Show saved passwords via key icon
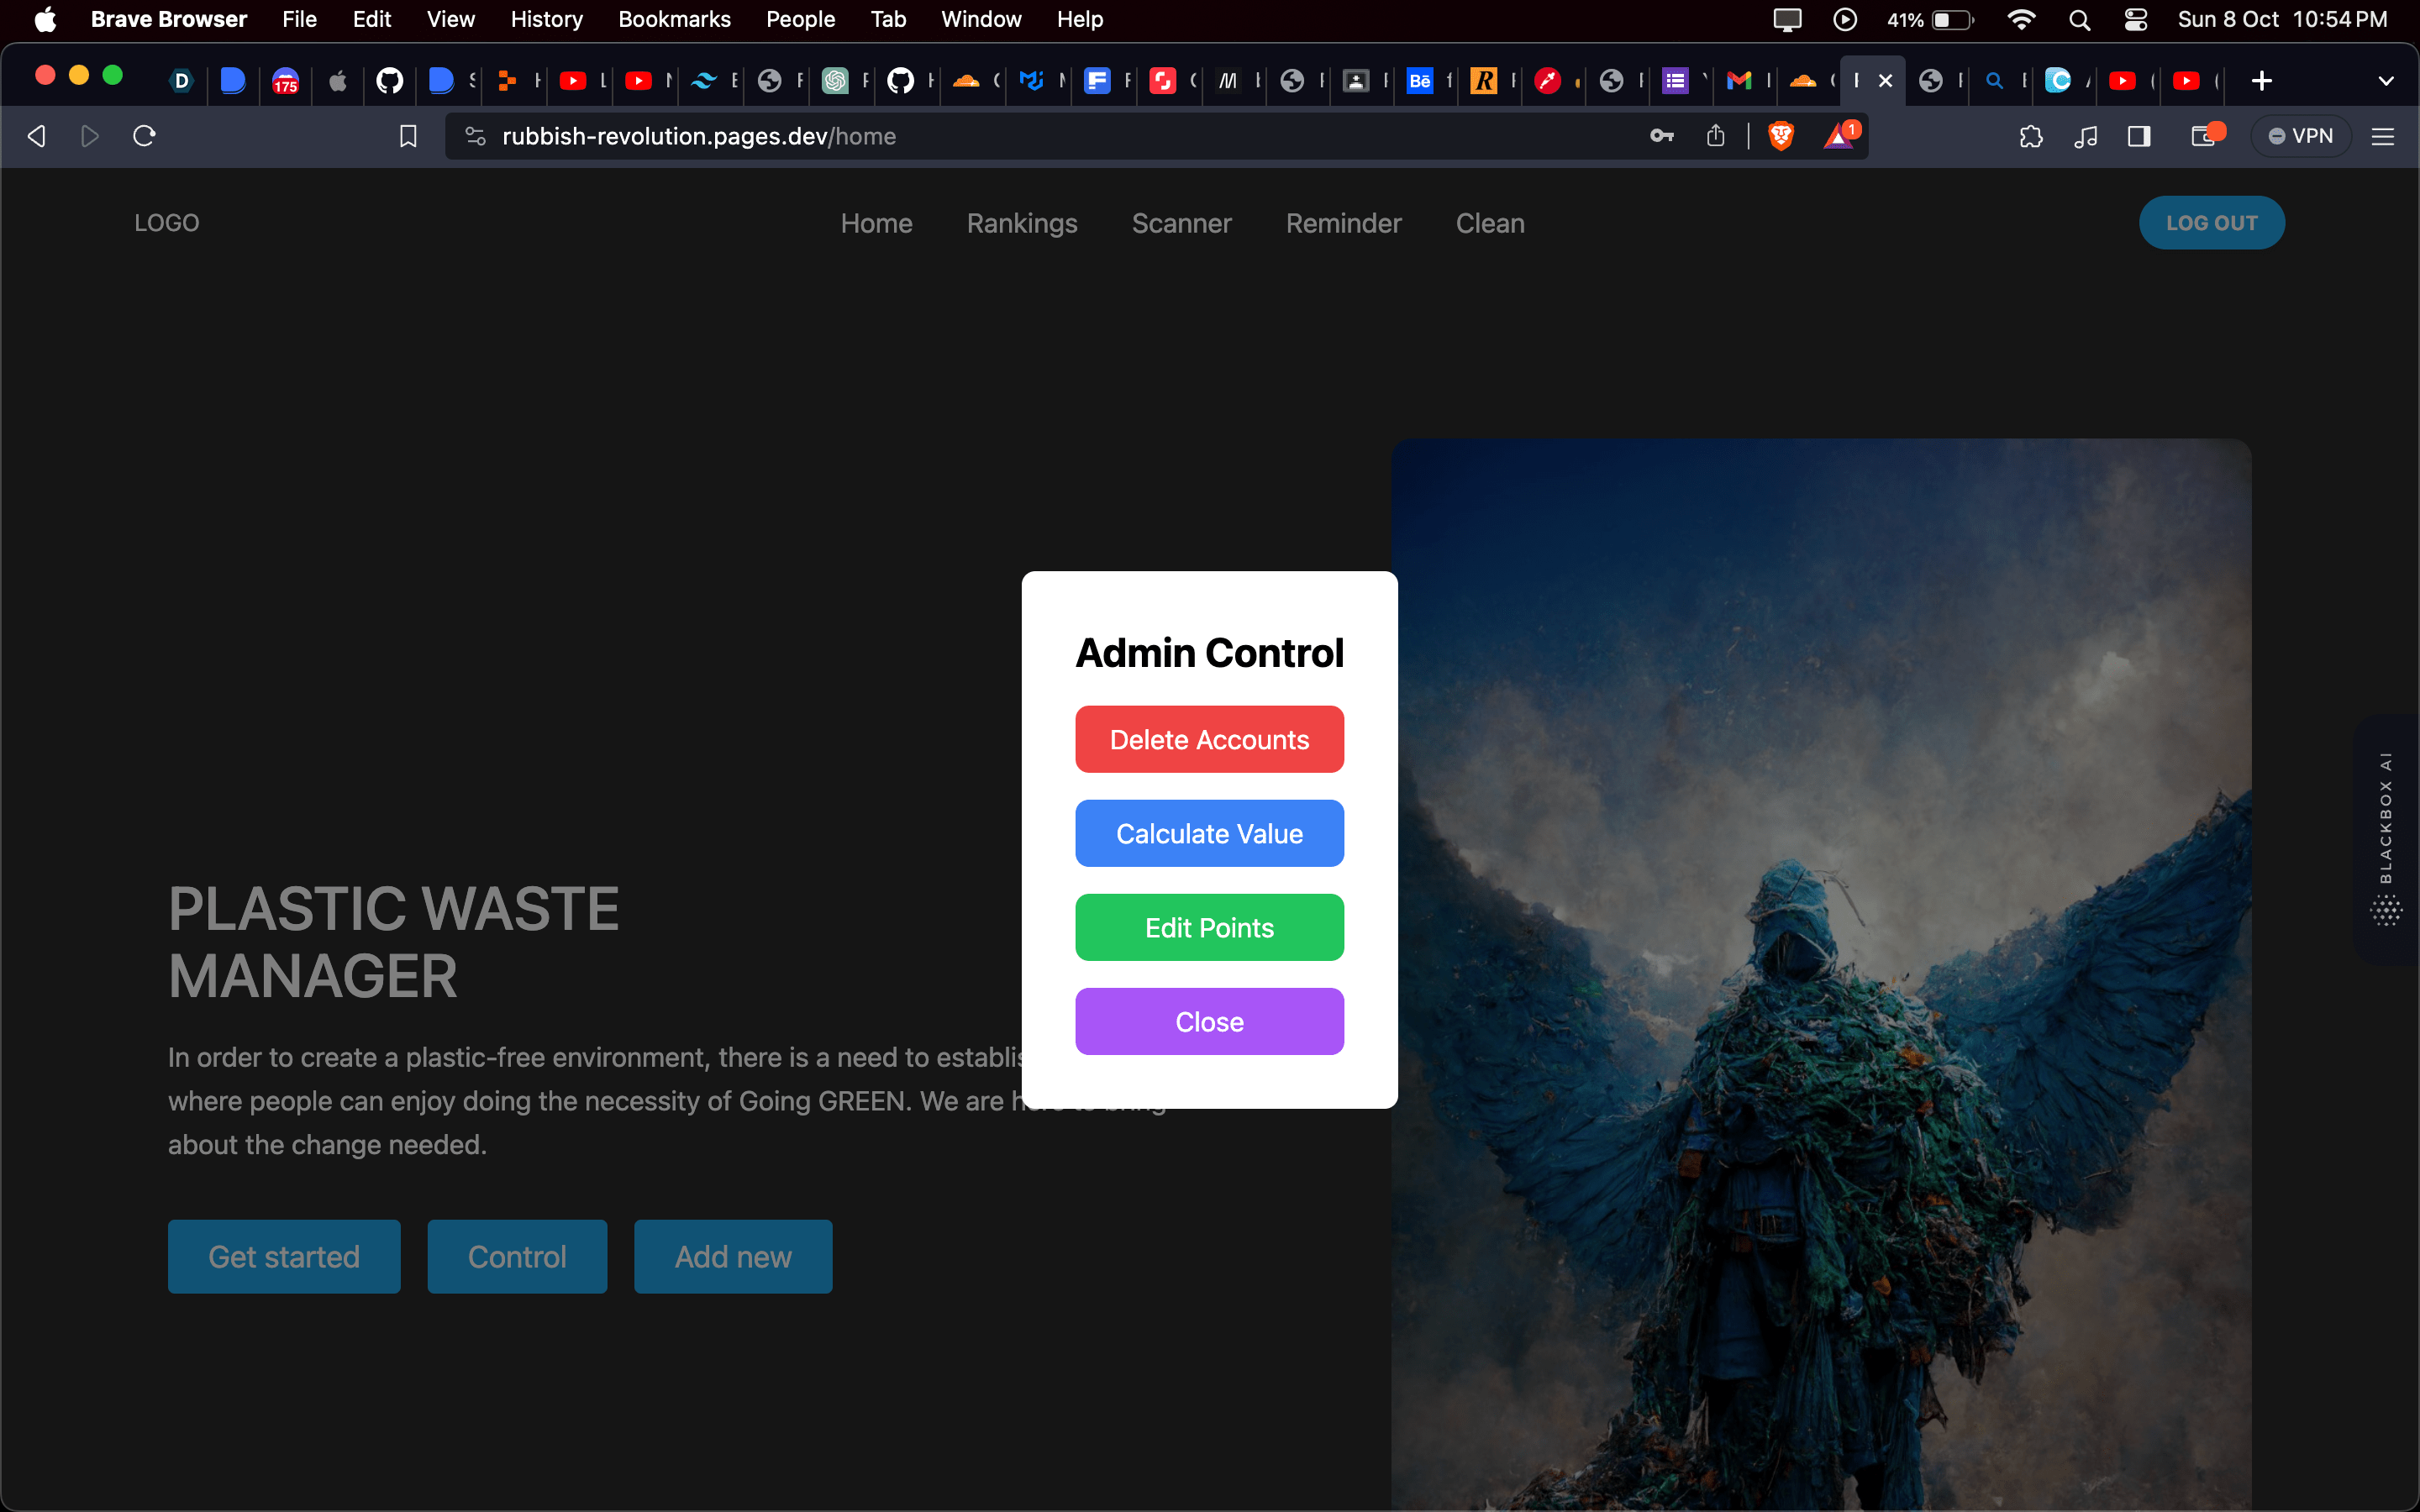The width and height of the screenshot is (2420, 1512). [x=1662, y=136]
